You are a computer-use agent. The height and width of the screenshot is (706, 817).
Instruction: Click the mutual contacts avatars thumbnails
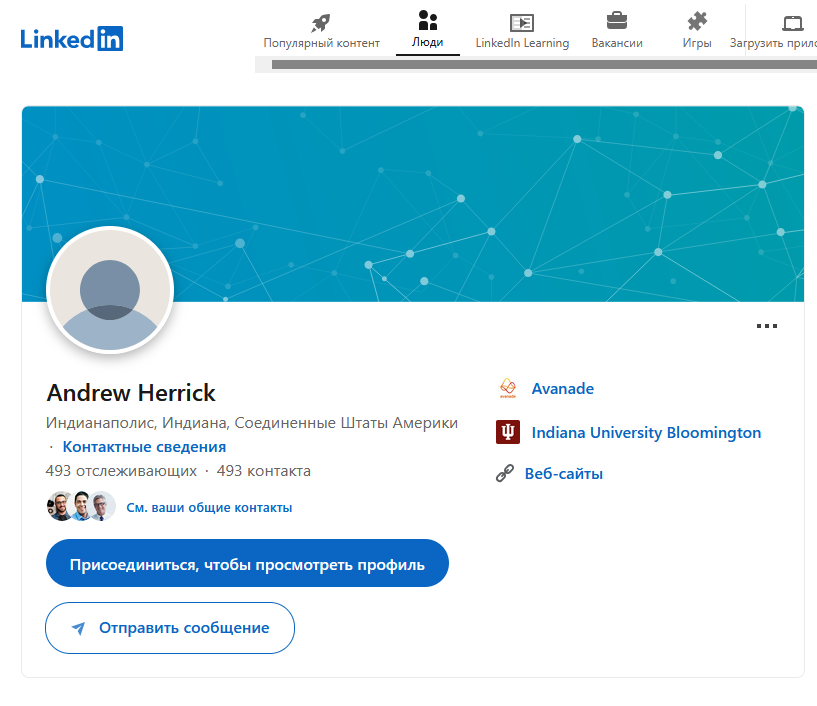point(81,507)
